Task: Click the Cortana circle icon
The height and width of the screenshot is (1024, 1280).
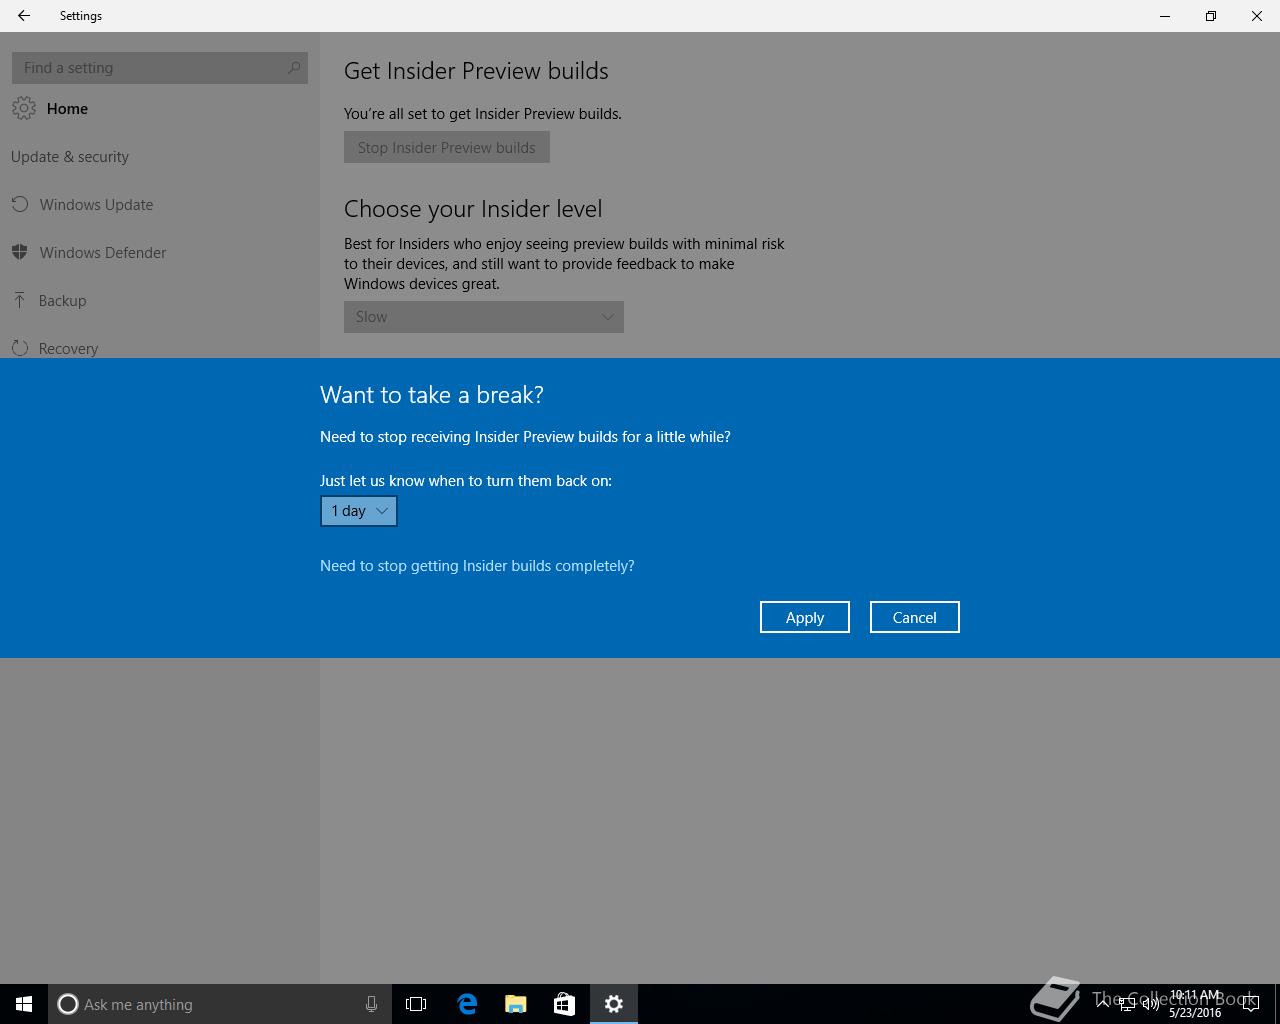Action: [x=67, y=1004]
